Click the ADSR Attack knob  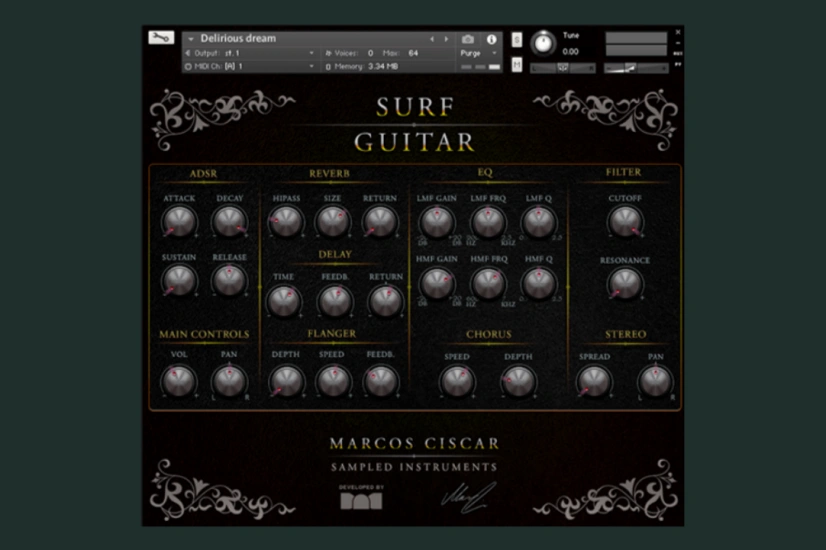point(179,221)
